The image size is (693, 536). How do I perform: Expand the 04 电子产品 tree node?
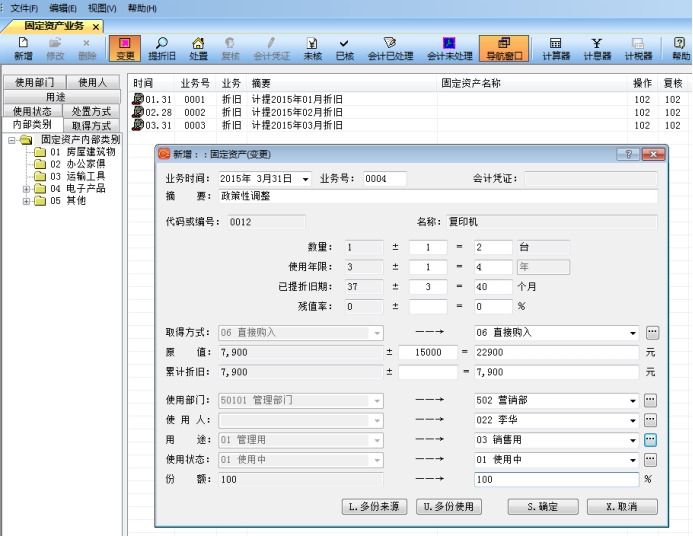pyautogui.click(x=27, y=189)
